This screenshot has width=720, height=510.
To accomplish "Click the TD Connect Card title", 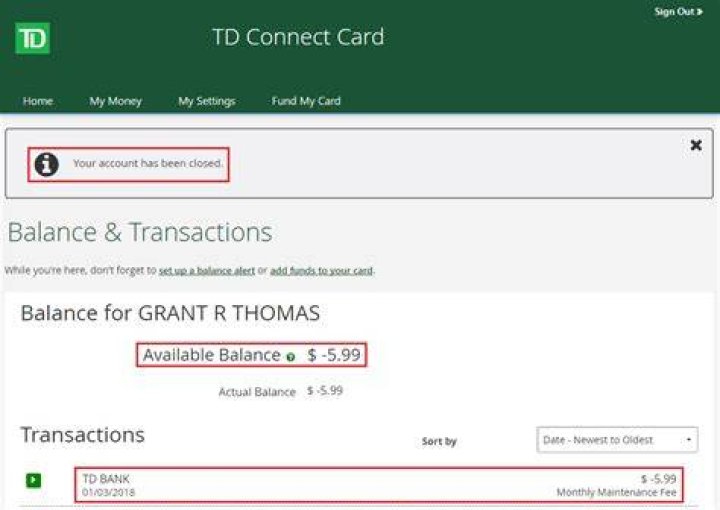I will tap(298, 37).
